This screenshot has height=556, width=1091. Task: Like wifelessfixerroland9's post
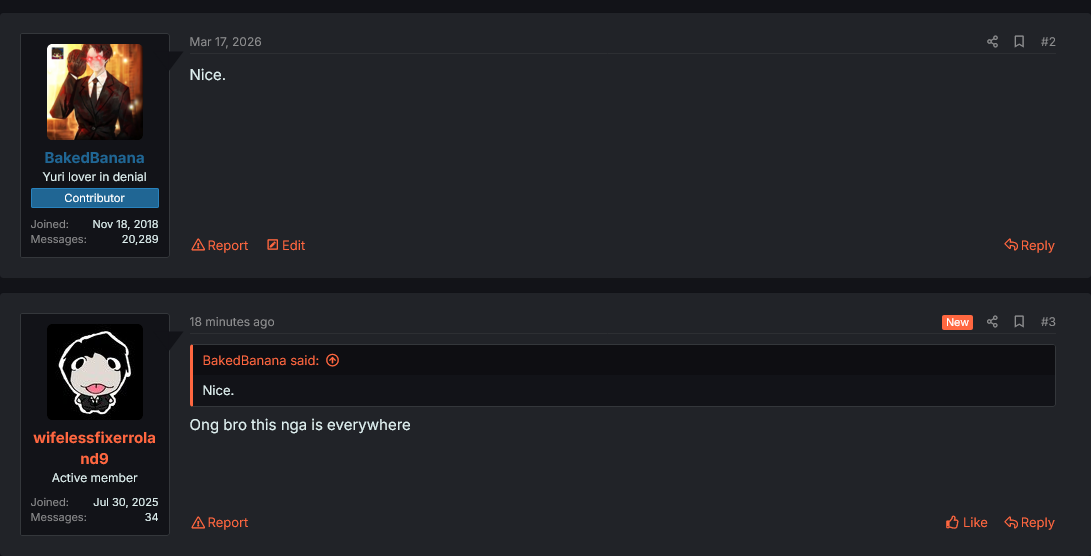click(966, 523)
